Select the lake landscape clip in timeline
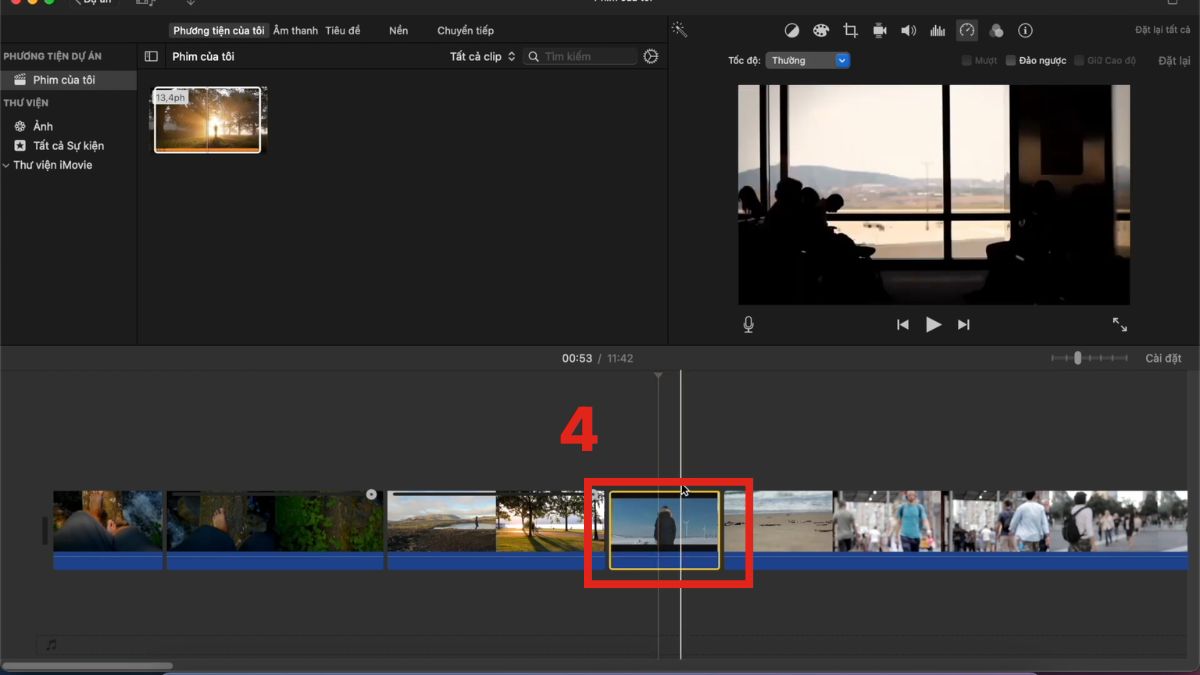This screenshot has width=1200, height=675. click(441, 530)
